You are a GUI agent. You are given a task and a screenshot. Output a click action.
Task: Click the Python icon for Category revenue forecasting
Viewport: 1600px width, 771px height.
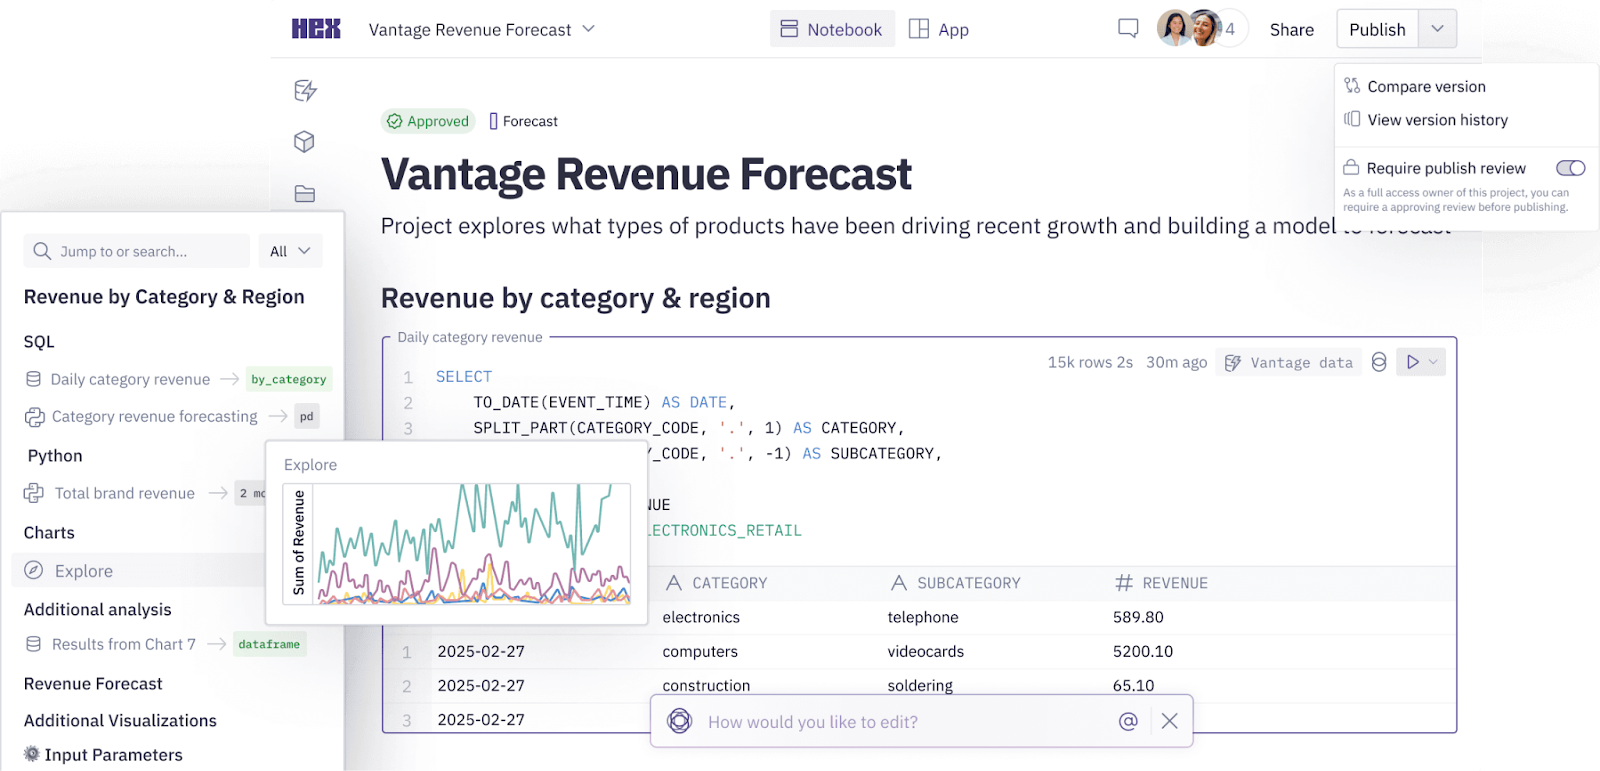[x=35, y=416]
